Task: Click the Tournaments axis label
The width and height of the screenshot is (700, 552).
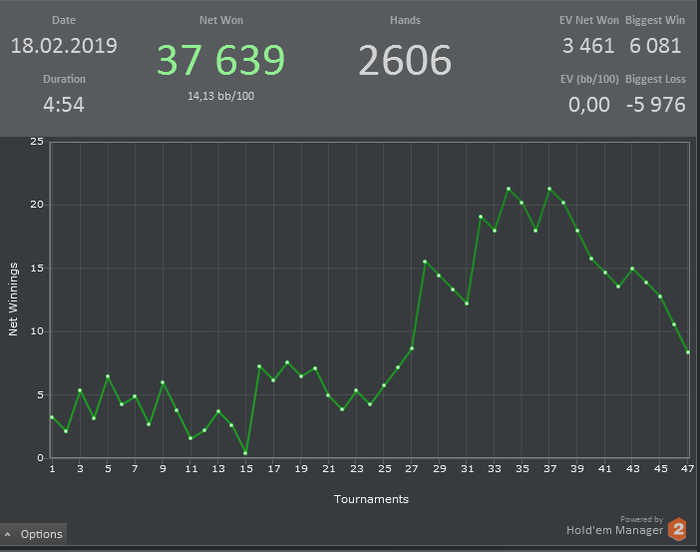Action: (371, 499)
